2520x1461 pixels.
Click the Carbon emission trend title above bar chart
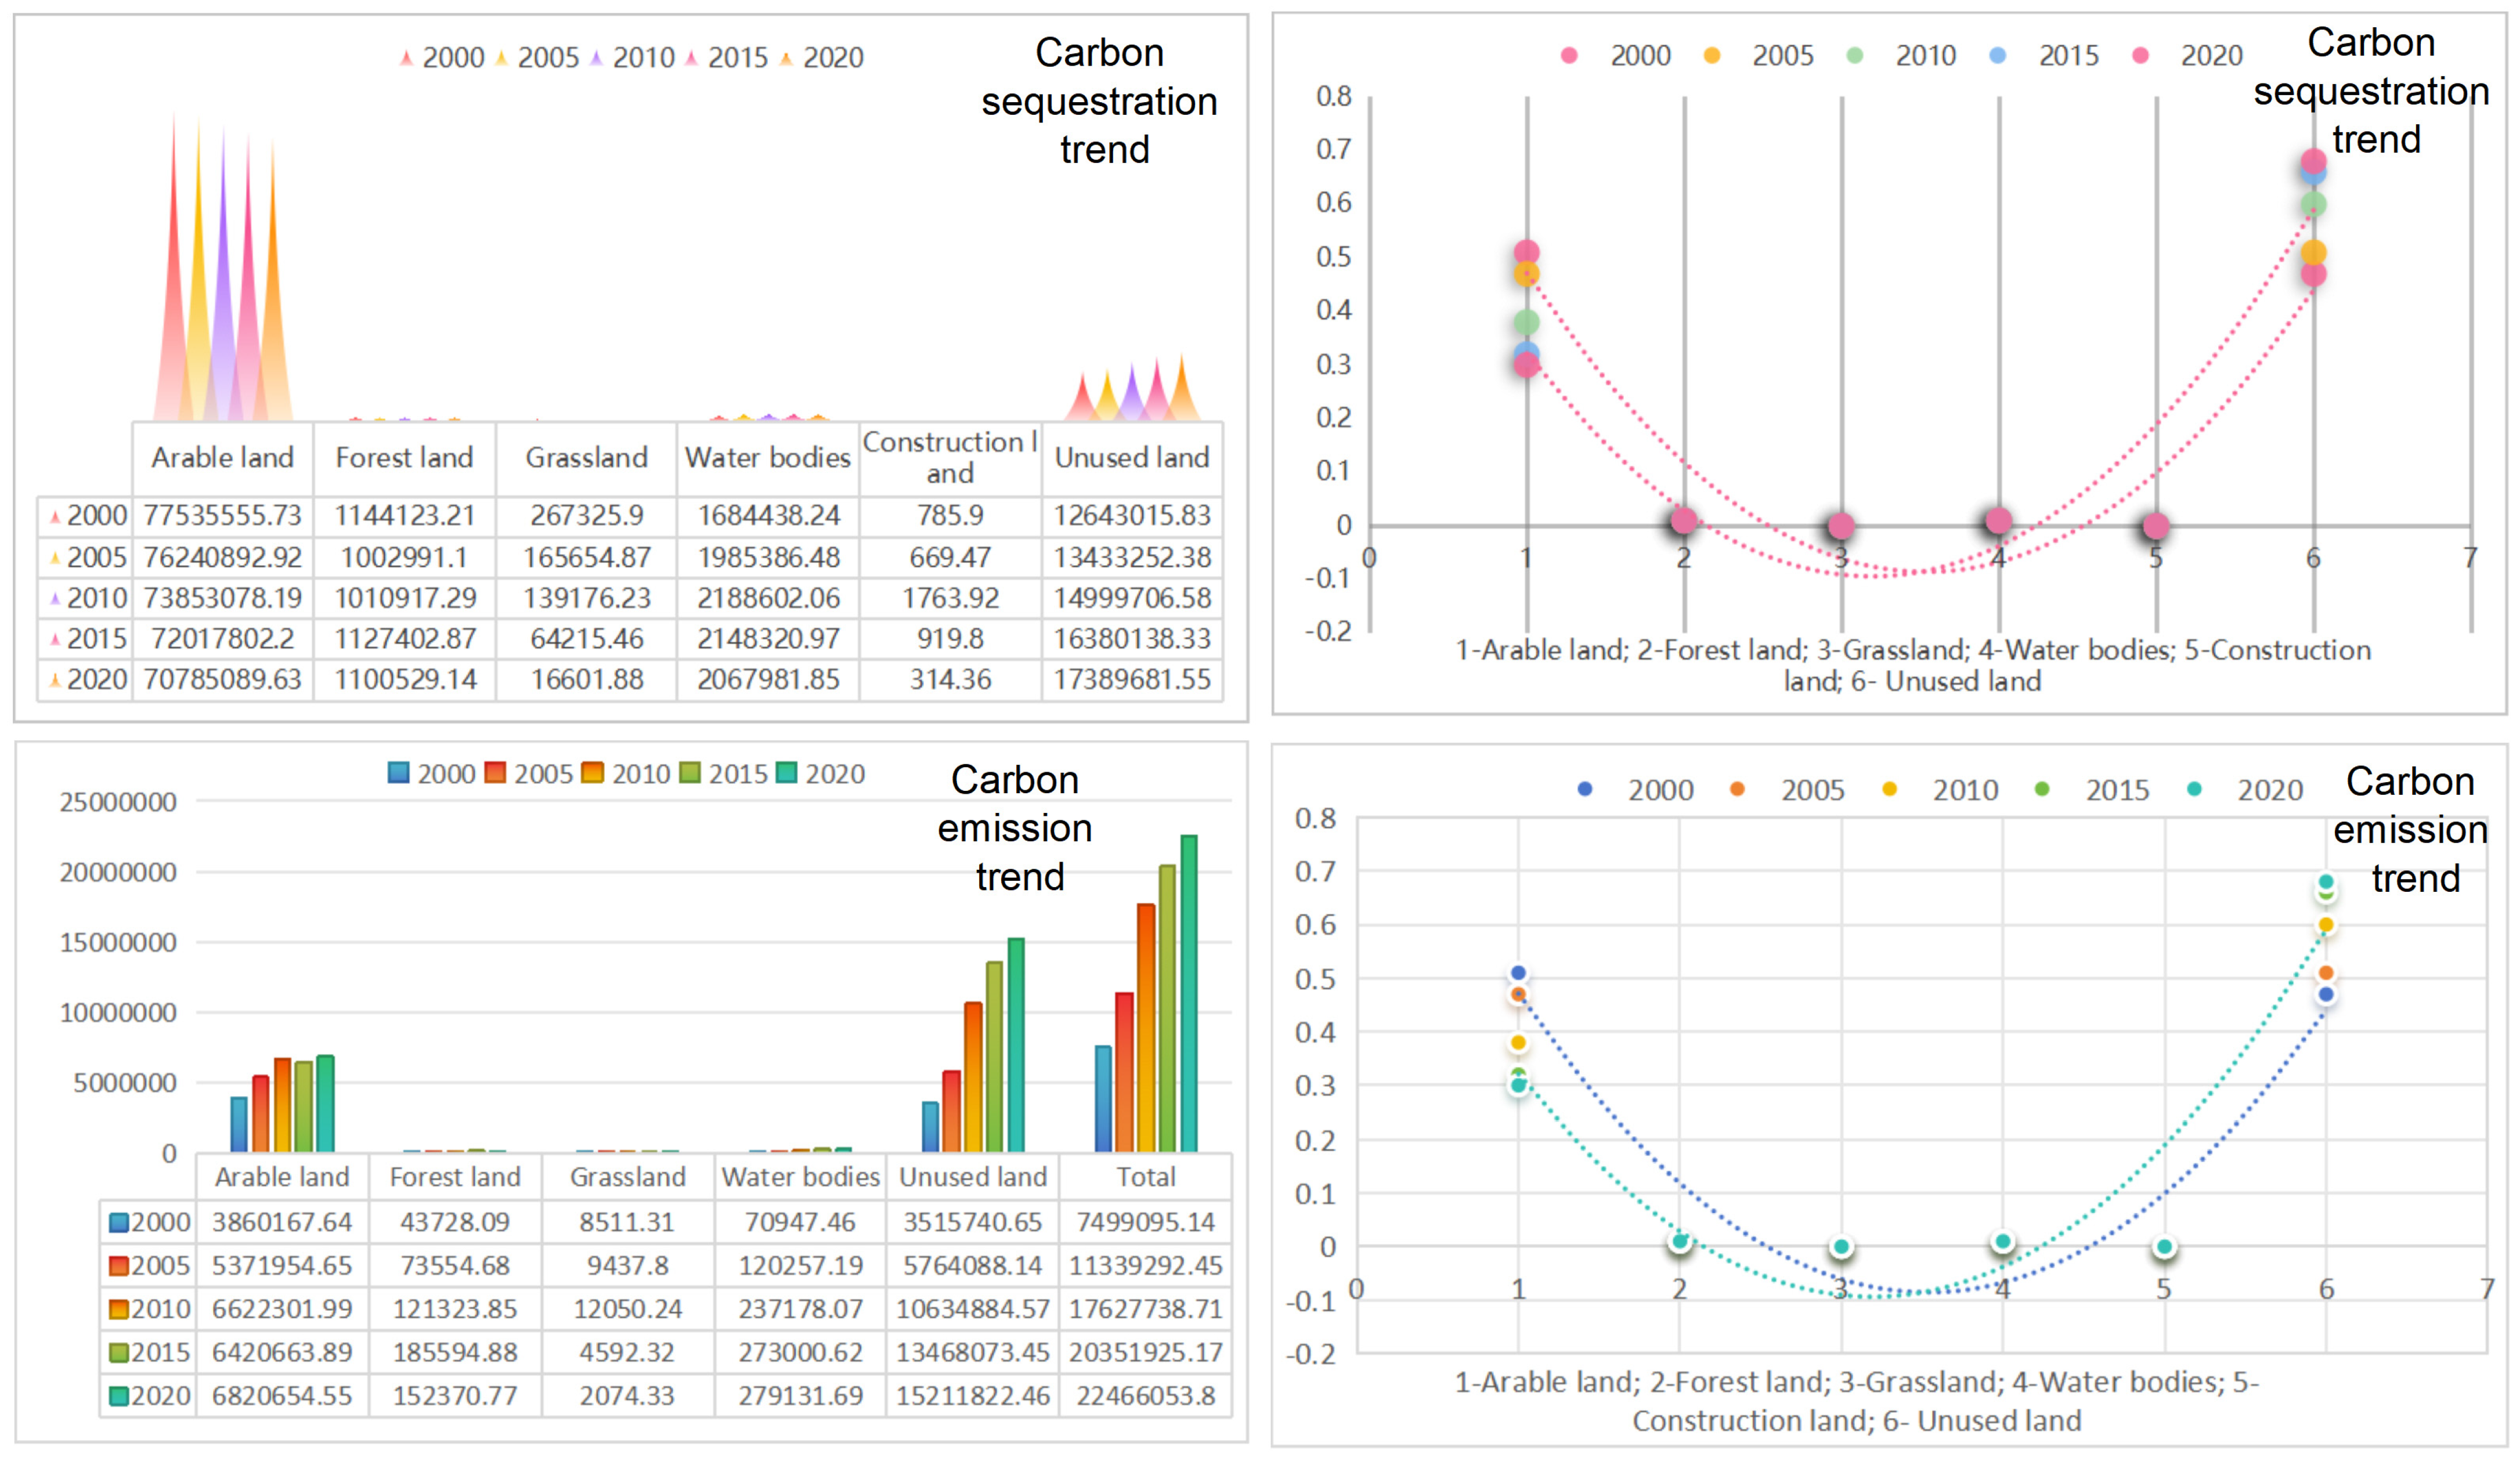coord(1015,828)
